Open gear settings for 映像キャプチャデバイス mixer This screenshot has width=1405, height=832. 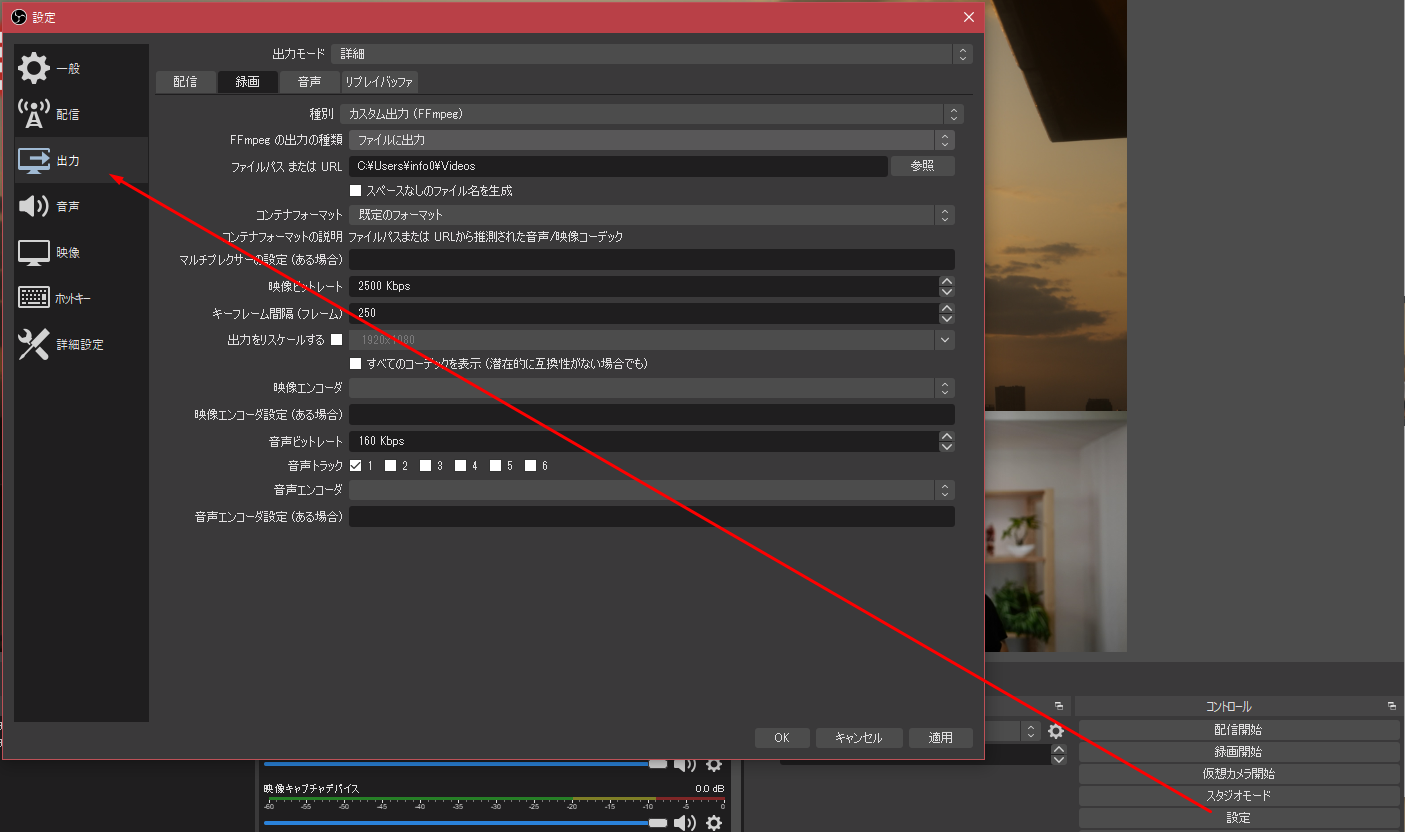point(713,823)
